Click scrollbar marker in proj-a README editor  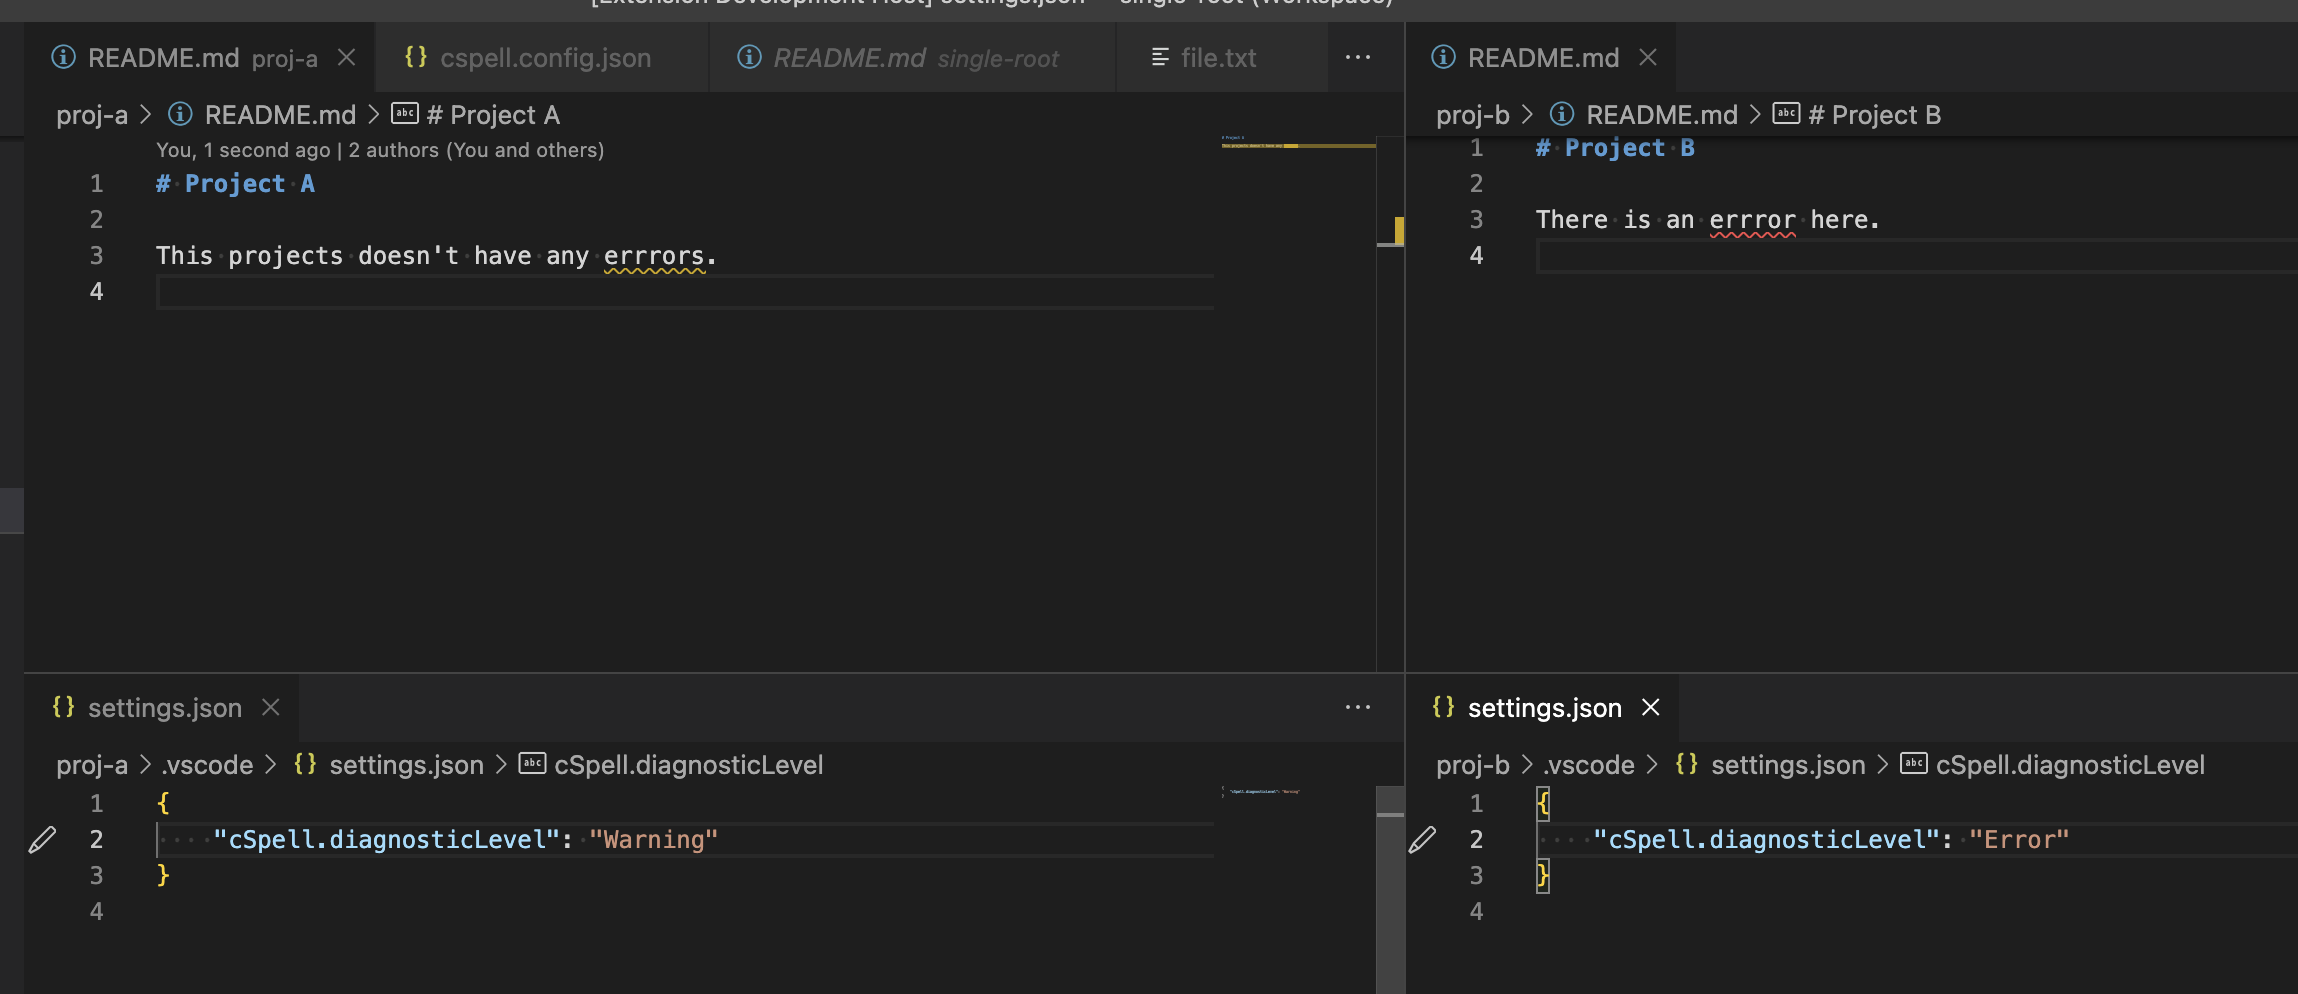pos(1399,231)
